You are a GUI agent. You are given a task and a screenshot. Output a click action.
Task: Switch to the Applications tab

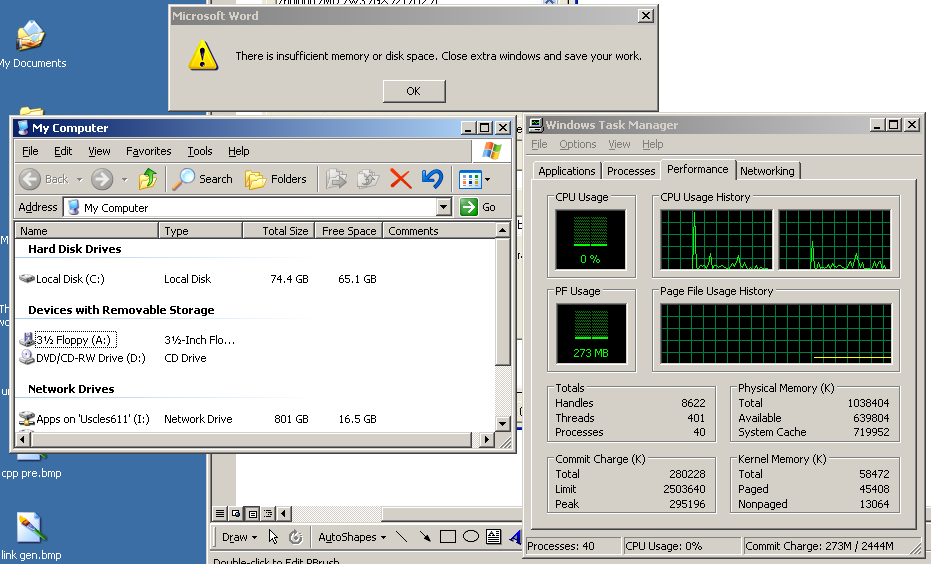coord(566,171)
